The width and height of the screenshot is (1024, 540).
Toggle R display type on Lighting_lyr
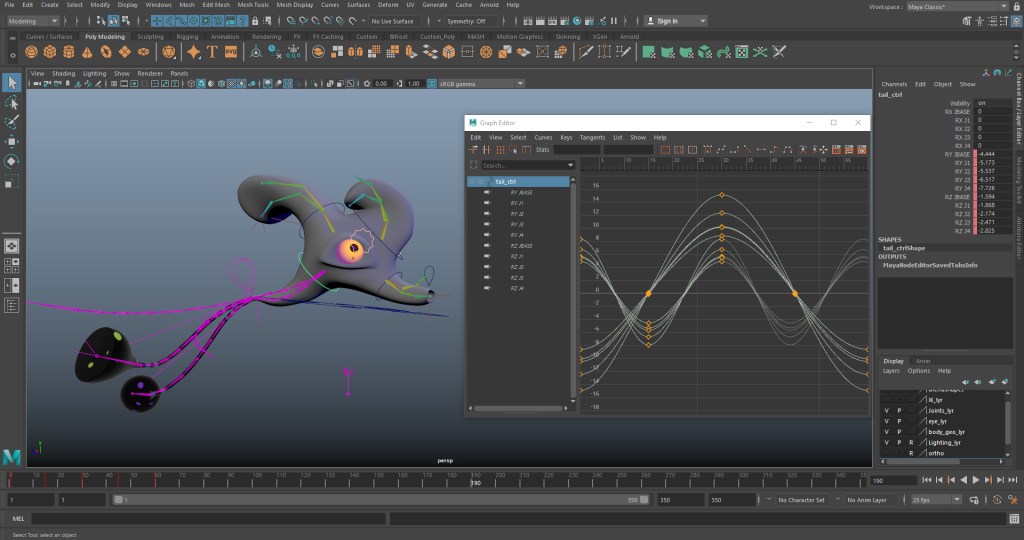point(911,442)
